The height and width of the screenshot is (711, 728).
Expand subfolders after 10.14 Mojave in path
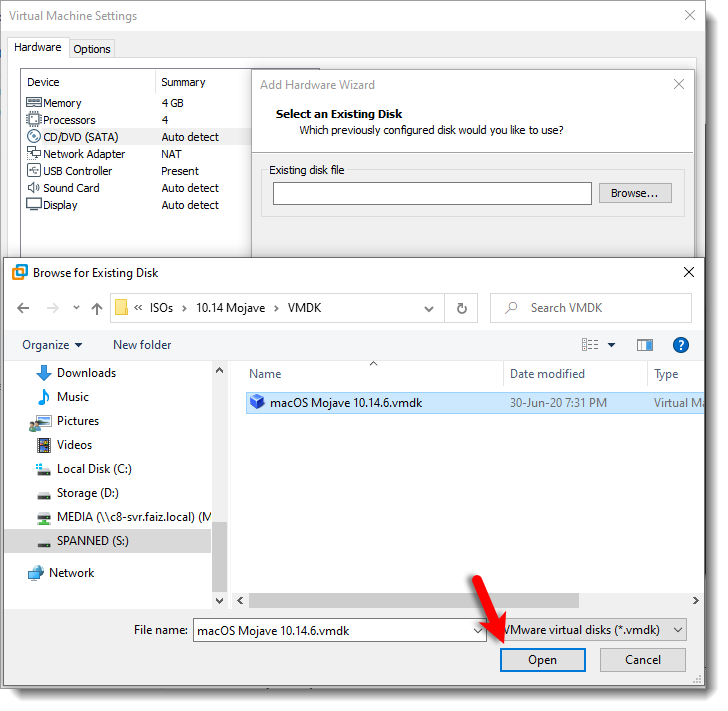tap(276, 308)
